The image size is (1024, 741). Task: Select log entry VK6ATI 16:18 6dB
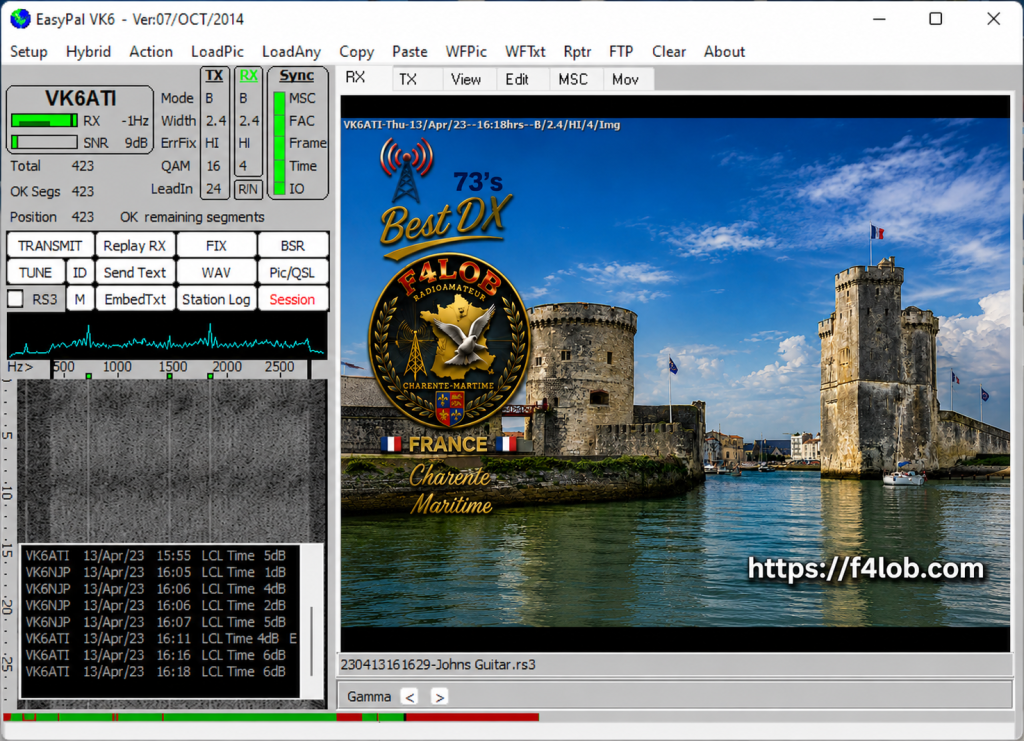point(155,671)
